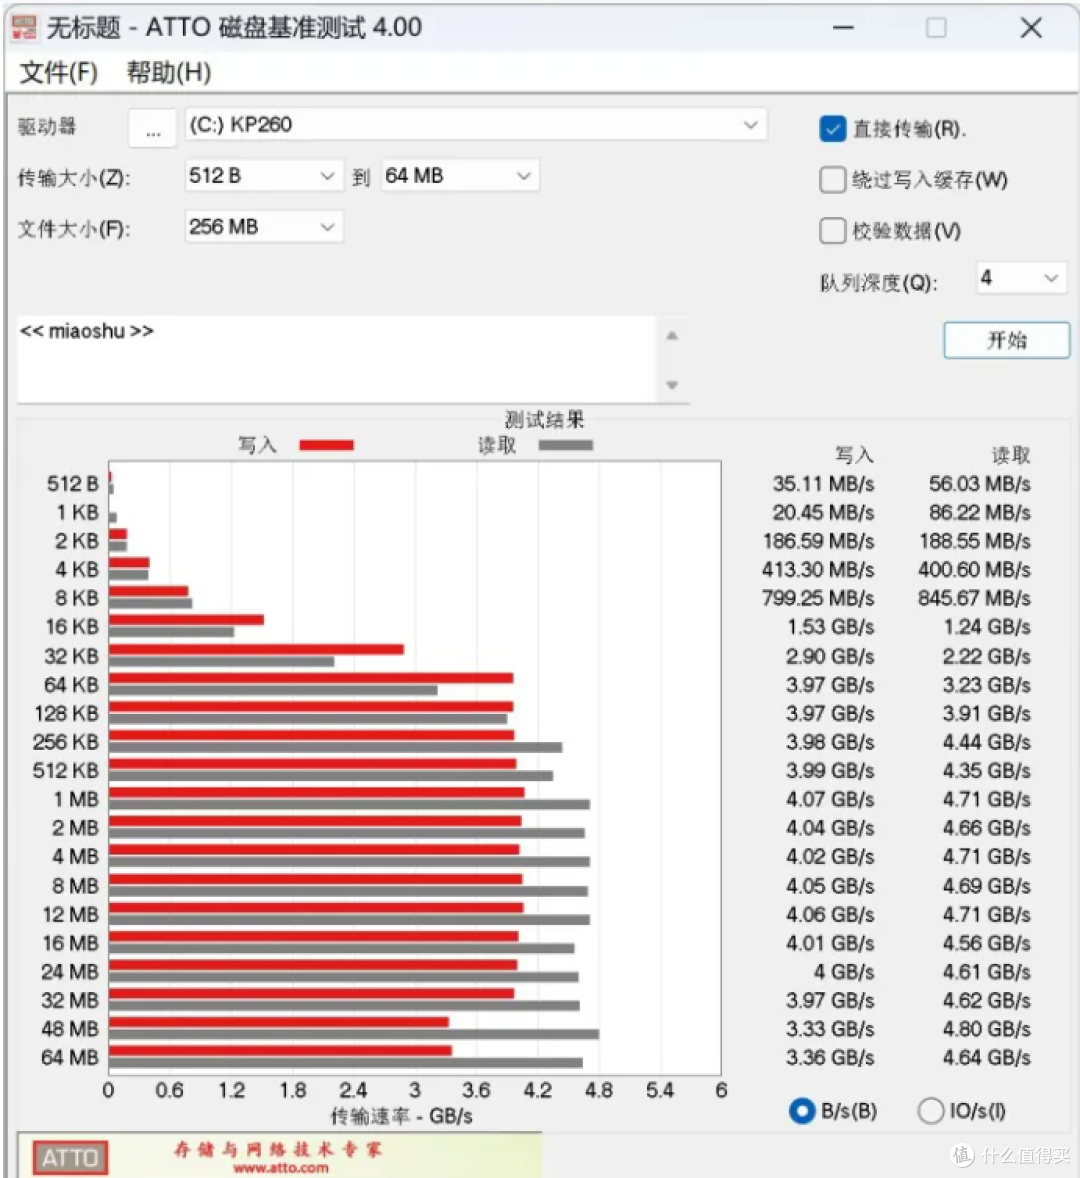Image resolution: width=1080 pixels, height=1178 pixels.
Task: Click the red write bar for 32 KB
Action: [256, 649]
